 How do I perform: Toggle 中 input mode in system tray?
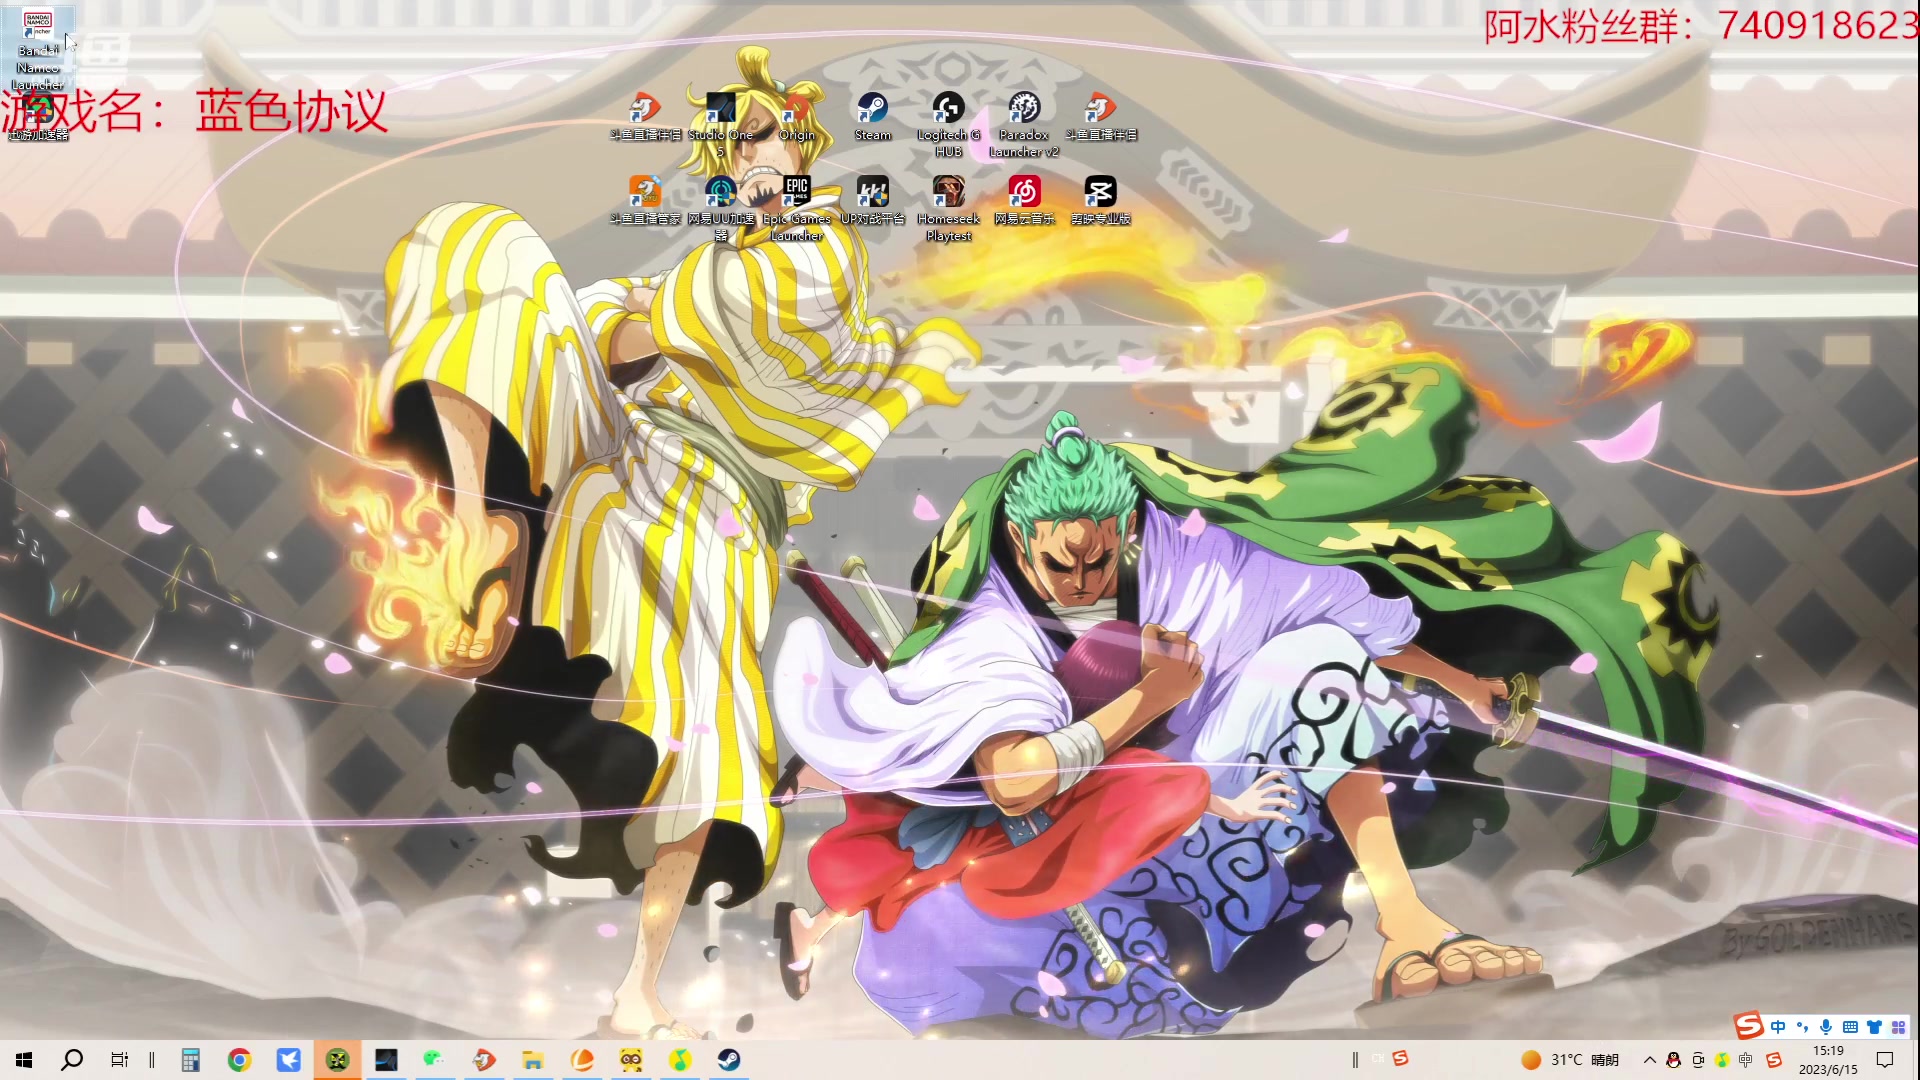point(1746,1060)
